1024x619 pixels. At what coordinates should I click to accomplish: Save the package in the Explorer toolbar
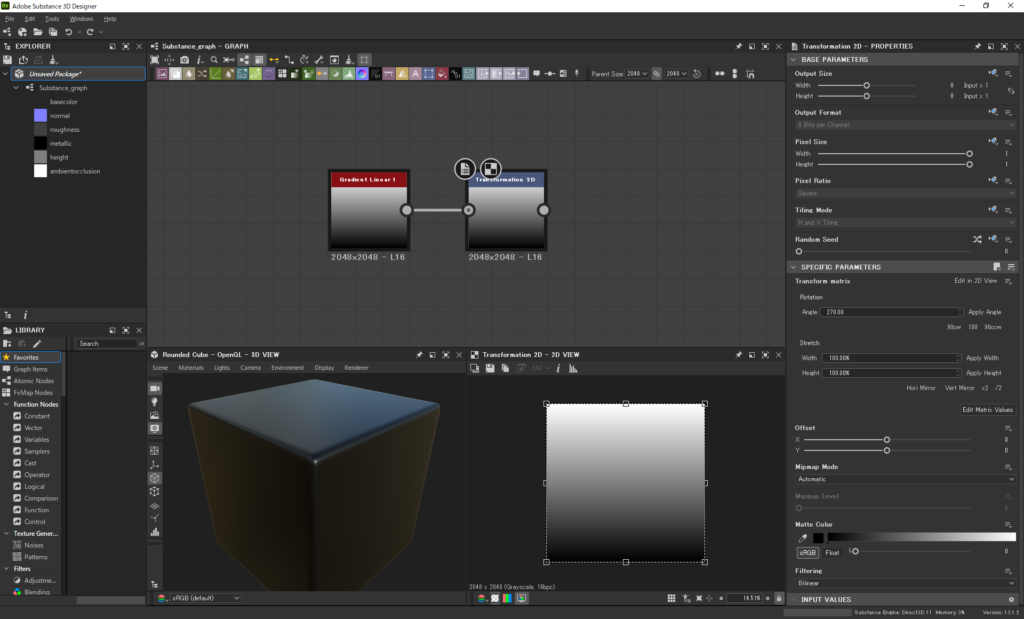coord(8,60)
